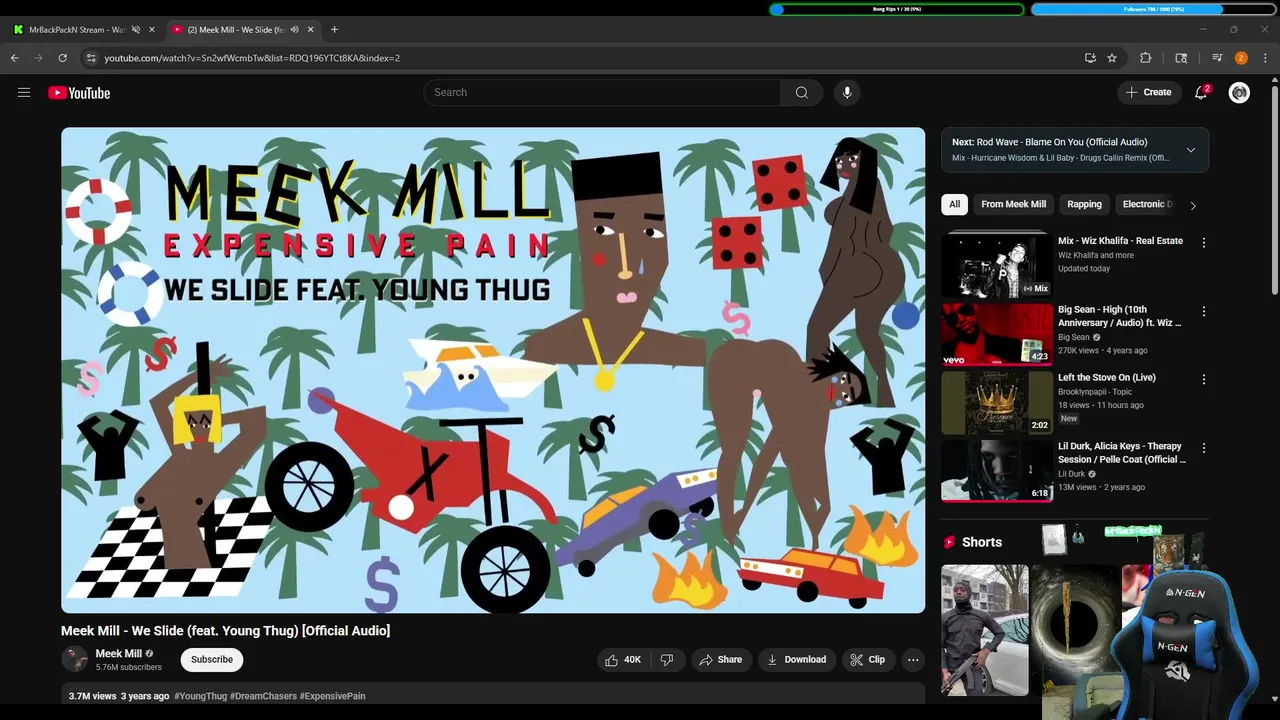Open the Create menu
The image size is (1280, 720).
[1149, 92]
